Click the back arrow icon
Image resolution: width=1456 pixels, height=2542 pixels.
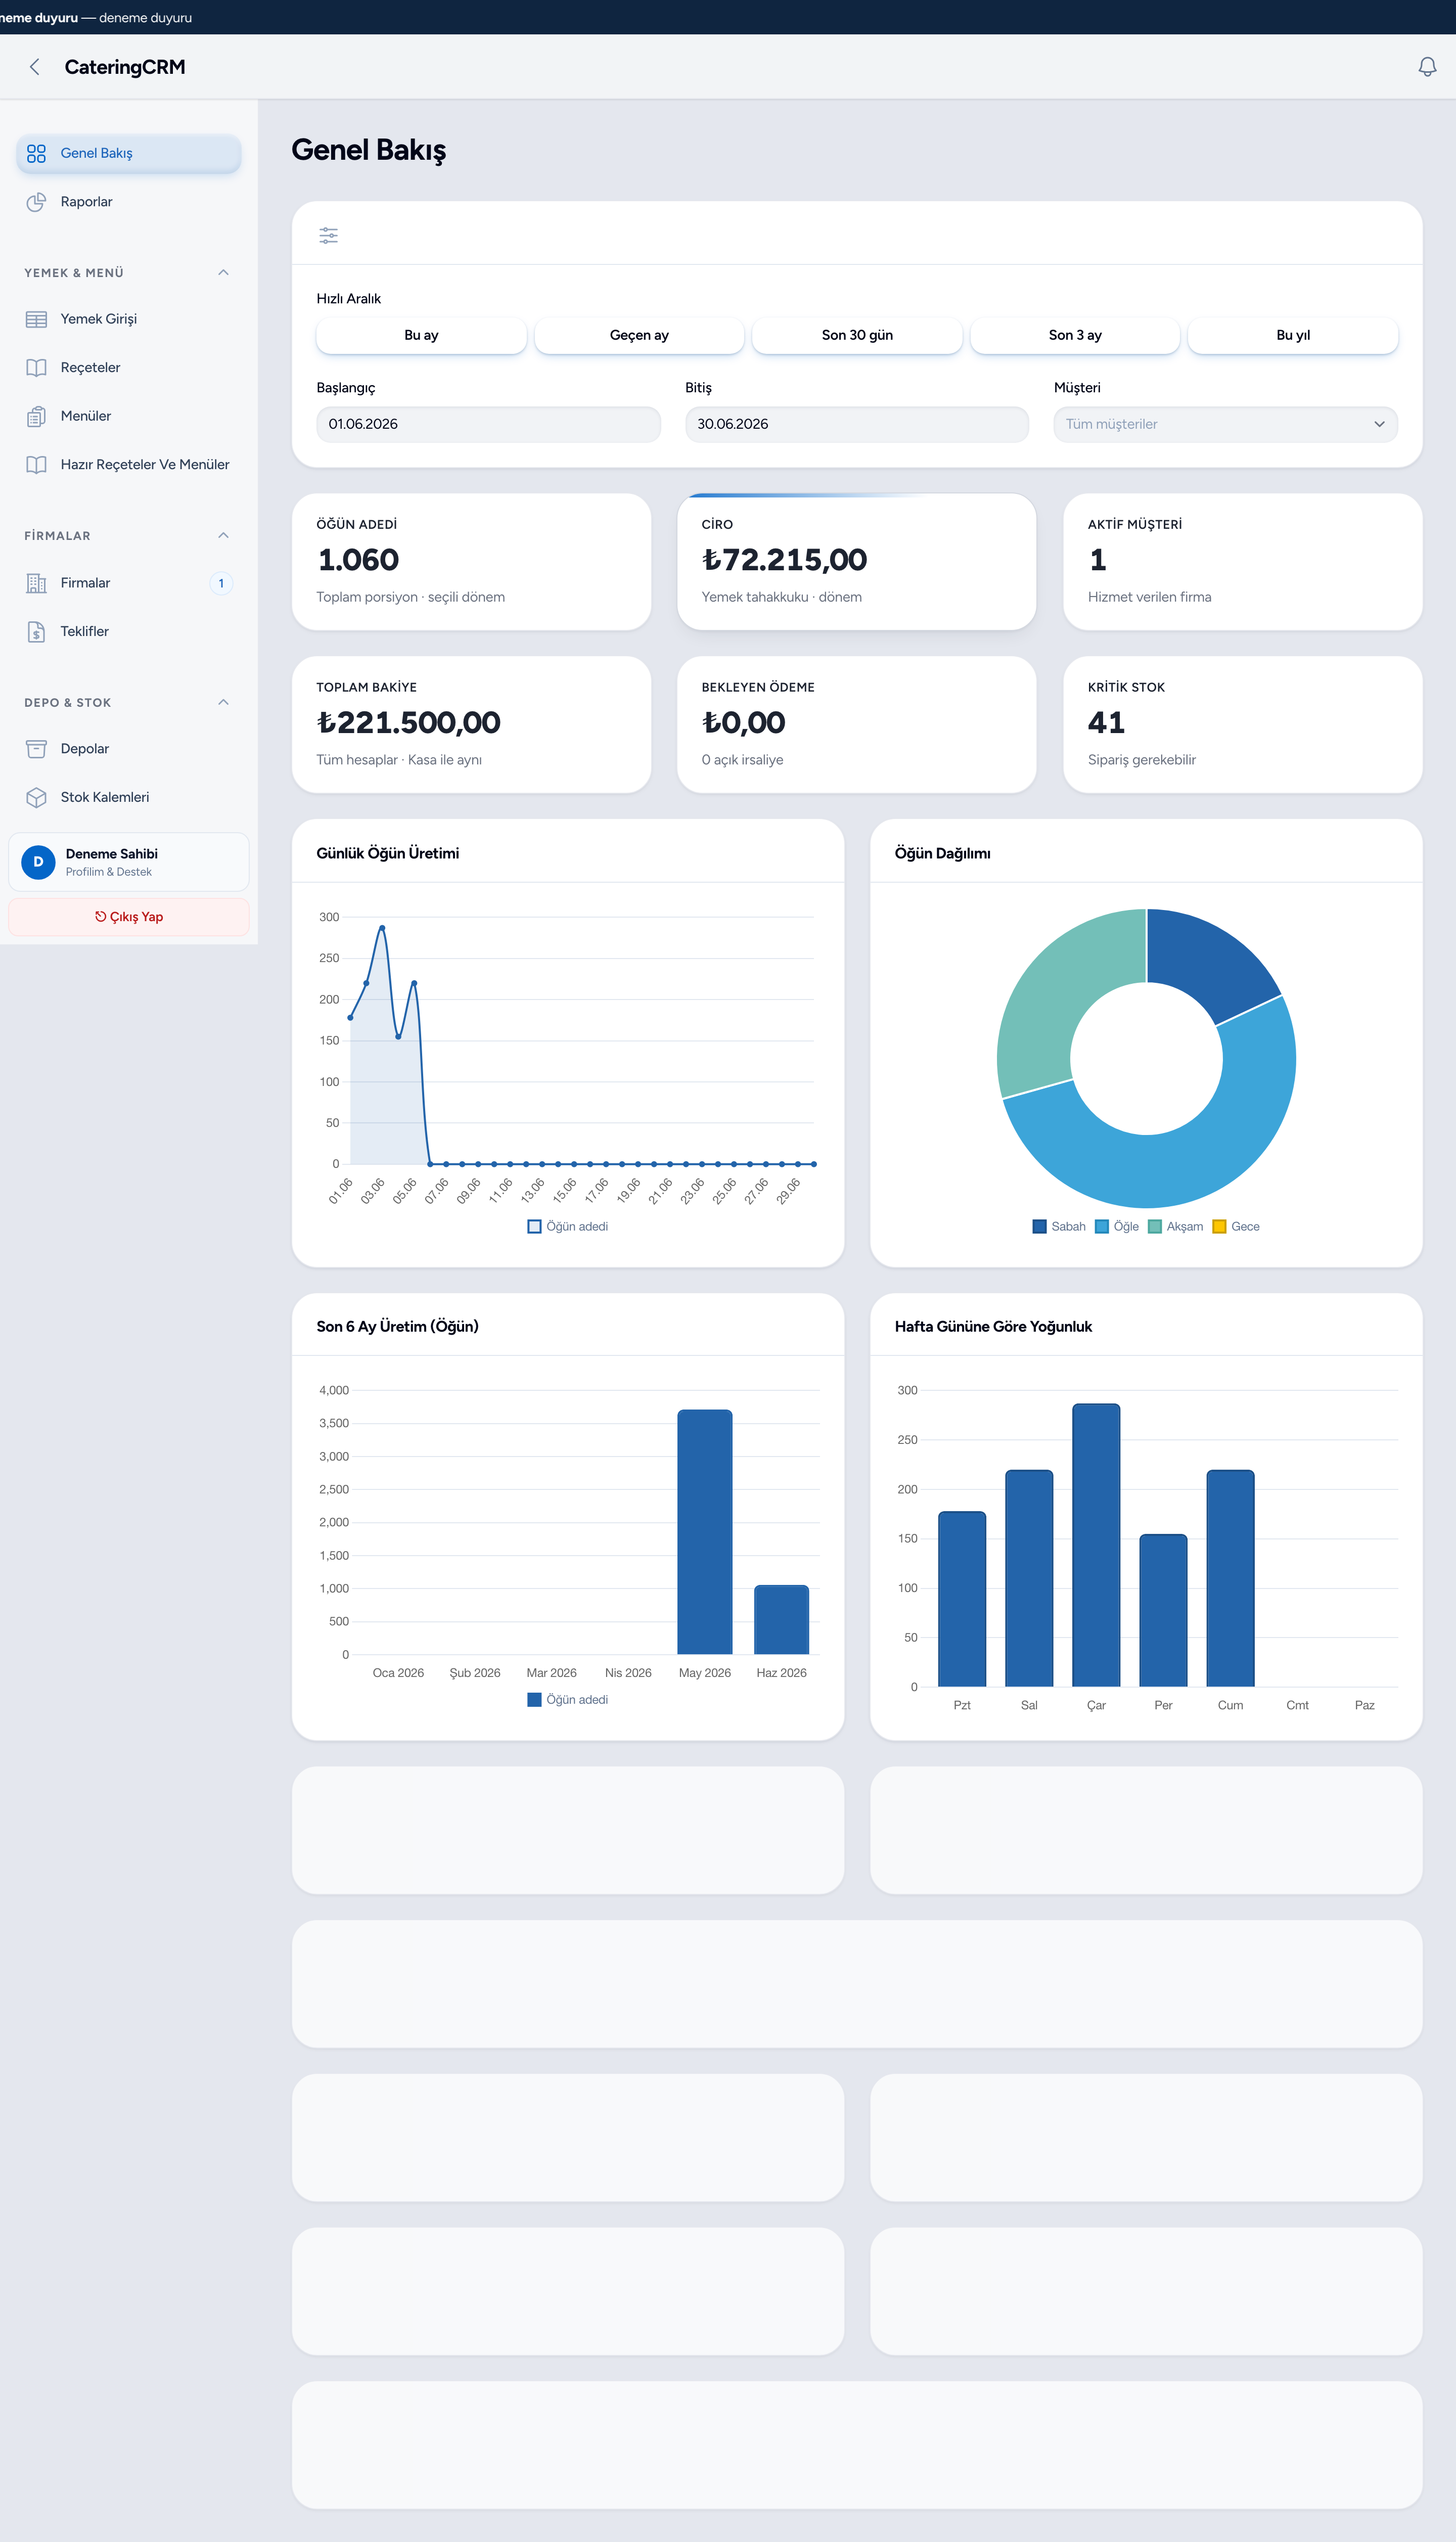point(35,67)
